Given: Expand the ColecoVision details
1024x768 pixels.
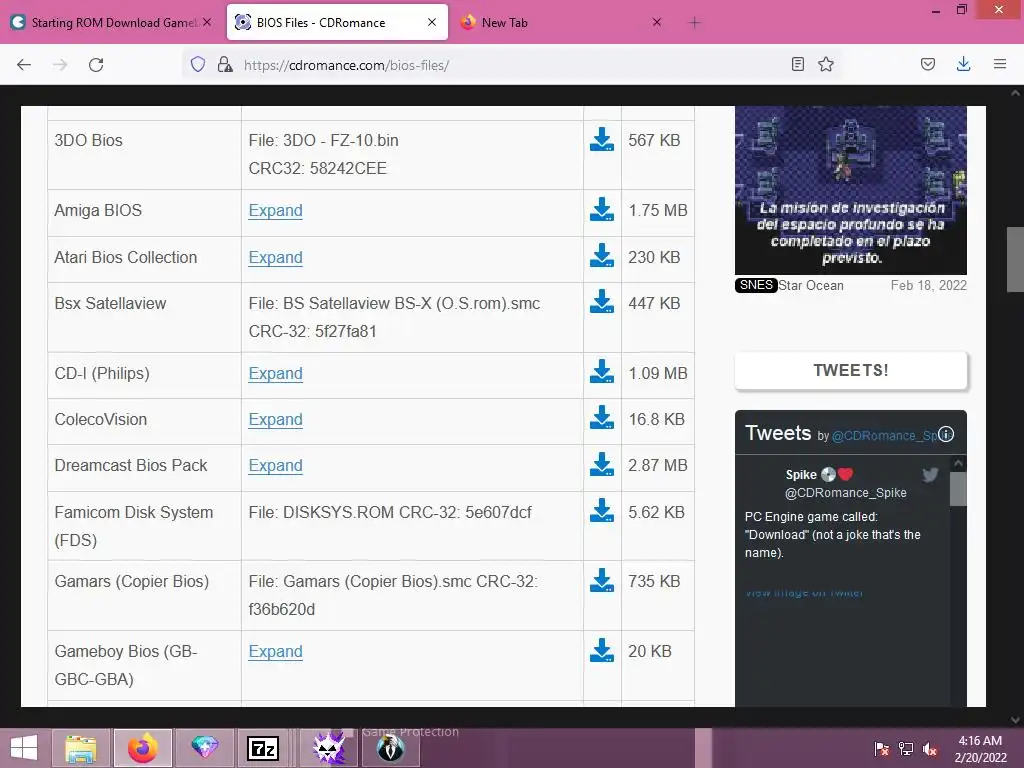Looking at the screenshot, I should pos(276,419).
